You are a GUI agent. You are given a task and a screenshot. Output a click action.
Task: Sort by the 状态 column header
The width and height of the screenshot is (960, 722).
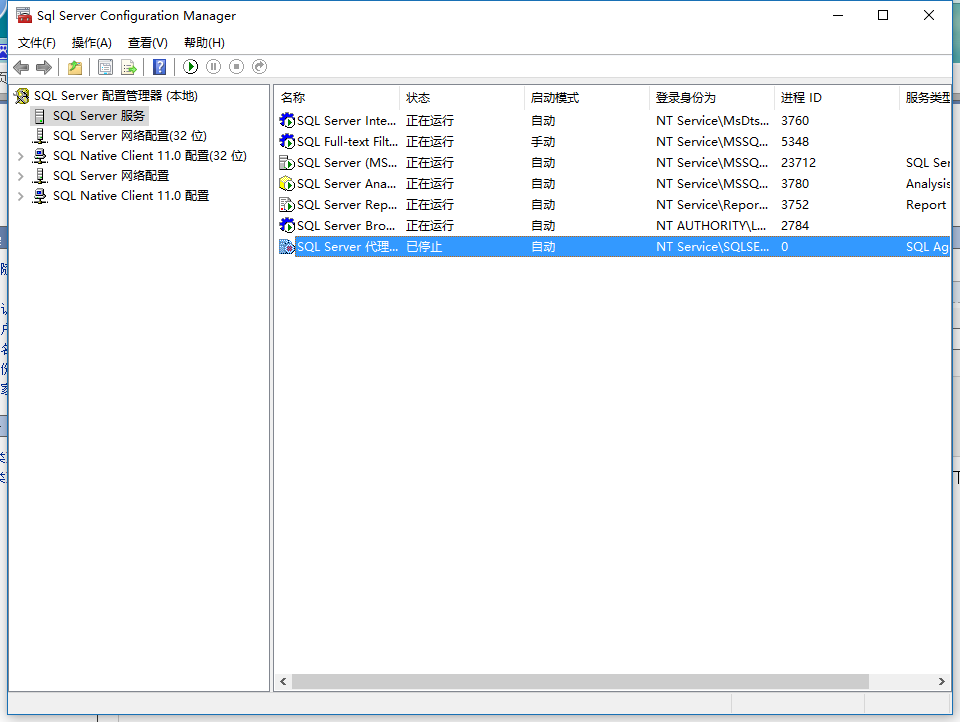point(462,98)
